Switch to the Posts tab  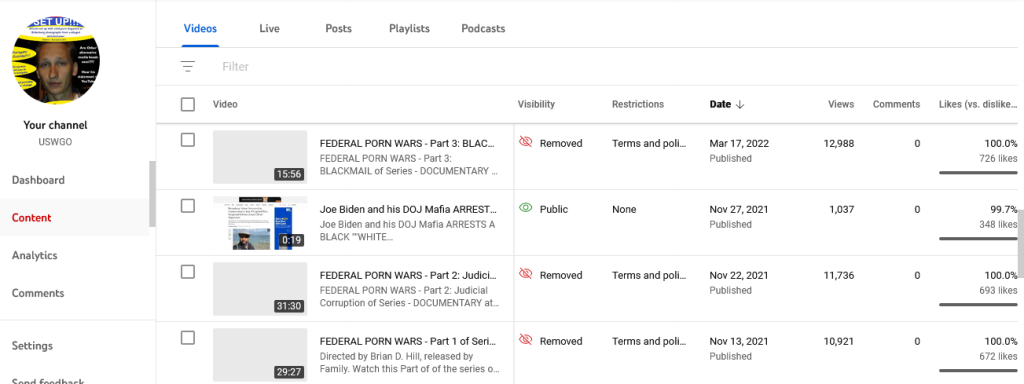pyautogui.click(x=338, y=29)
